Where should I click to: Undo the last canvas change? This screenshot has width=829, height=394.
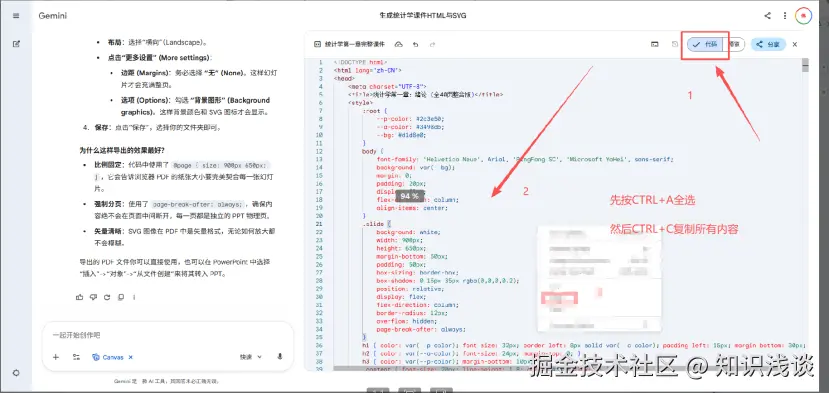(x=416, y=44)
